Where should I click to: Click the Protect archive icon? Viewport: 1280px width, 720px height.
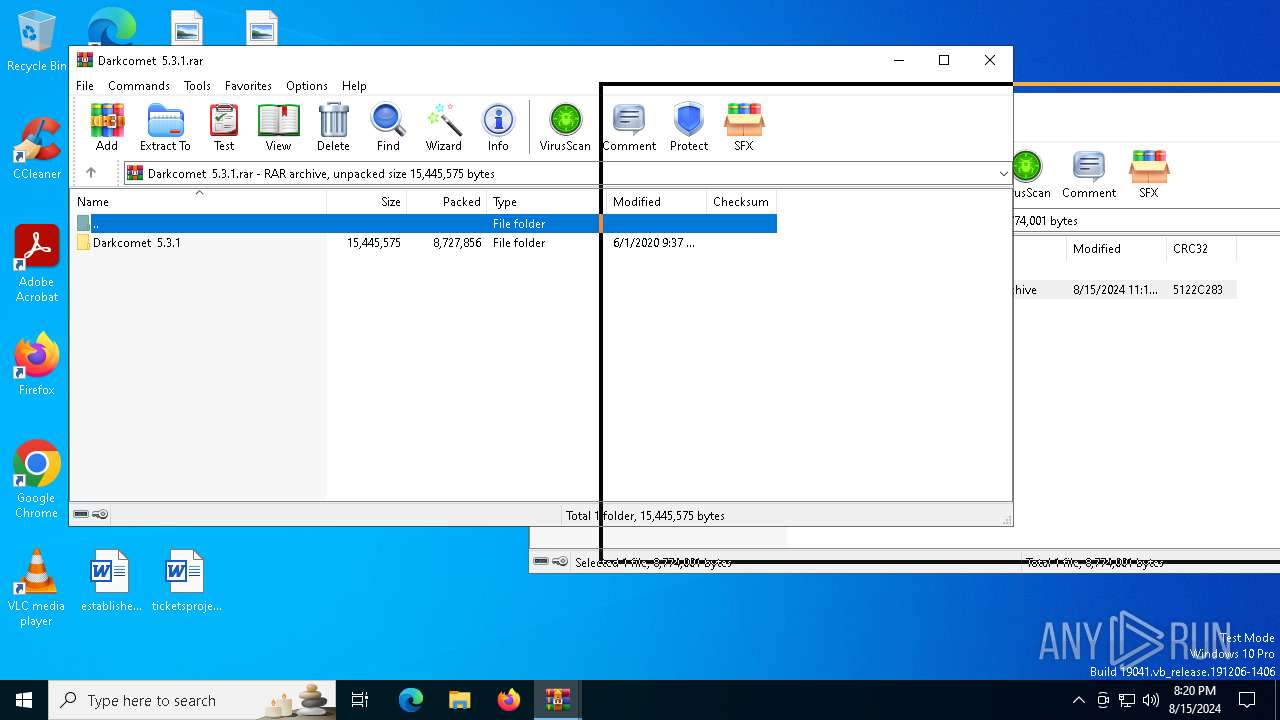(689, 127)
